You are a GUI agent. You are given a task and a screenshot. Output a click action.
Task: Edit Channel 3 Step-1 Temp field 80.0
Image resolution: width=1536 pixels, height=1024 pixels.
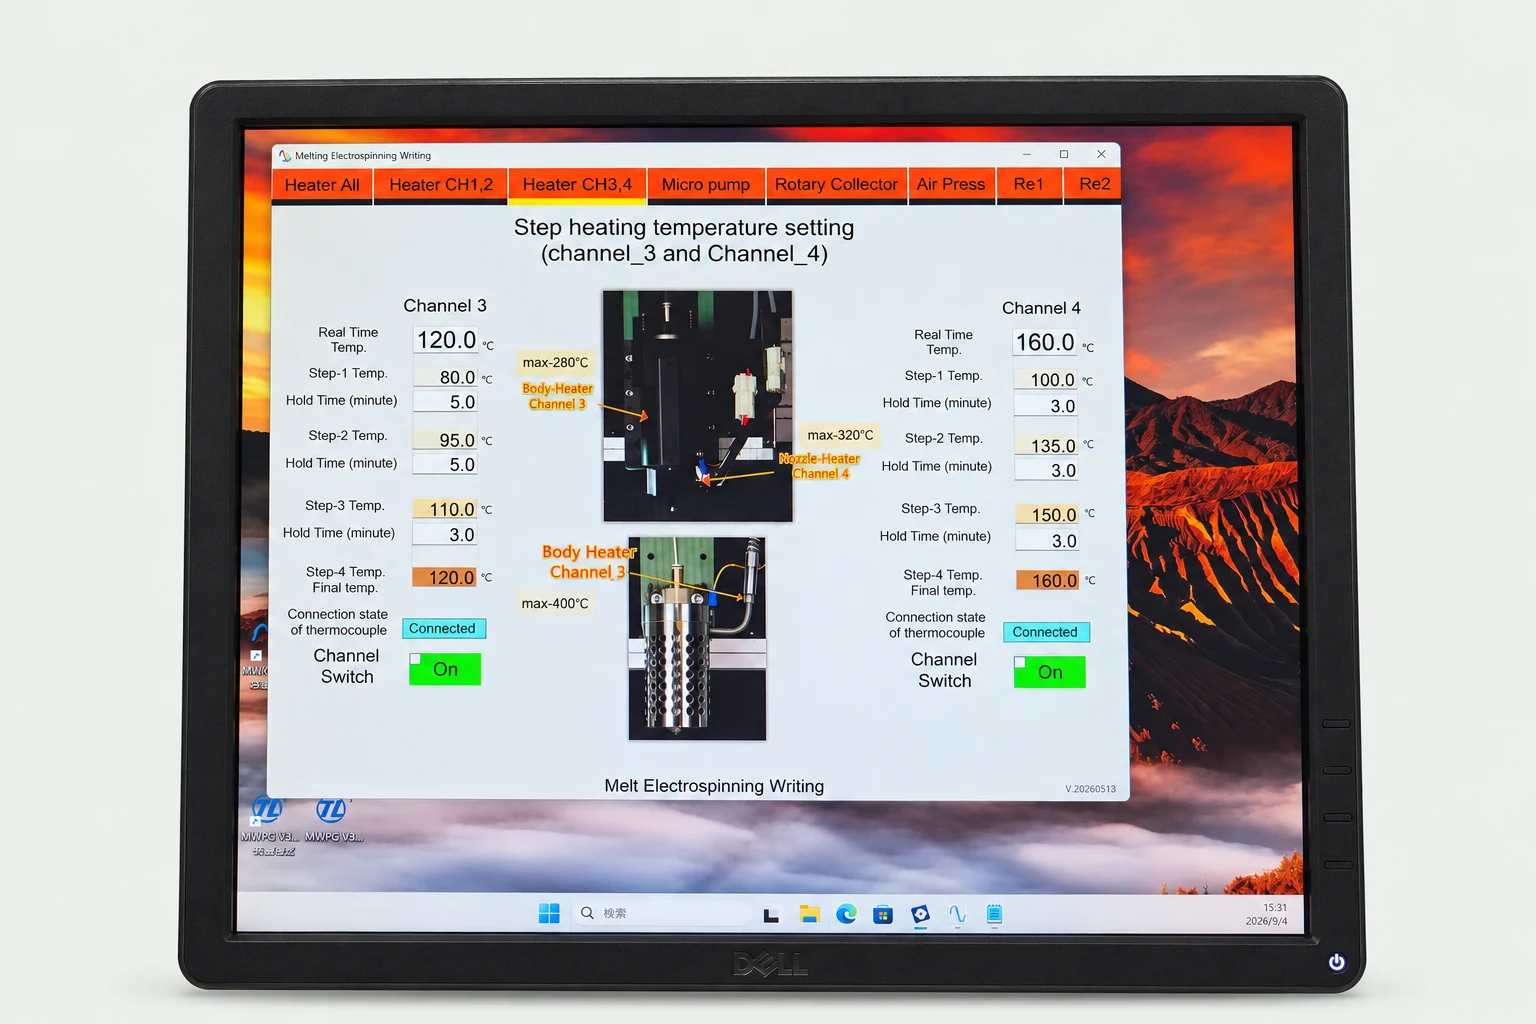click(x=445, y=377)
